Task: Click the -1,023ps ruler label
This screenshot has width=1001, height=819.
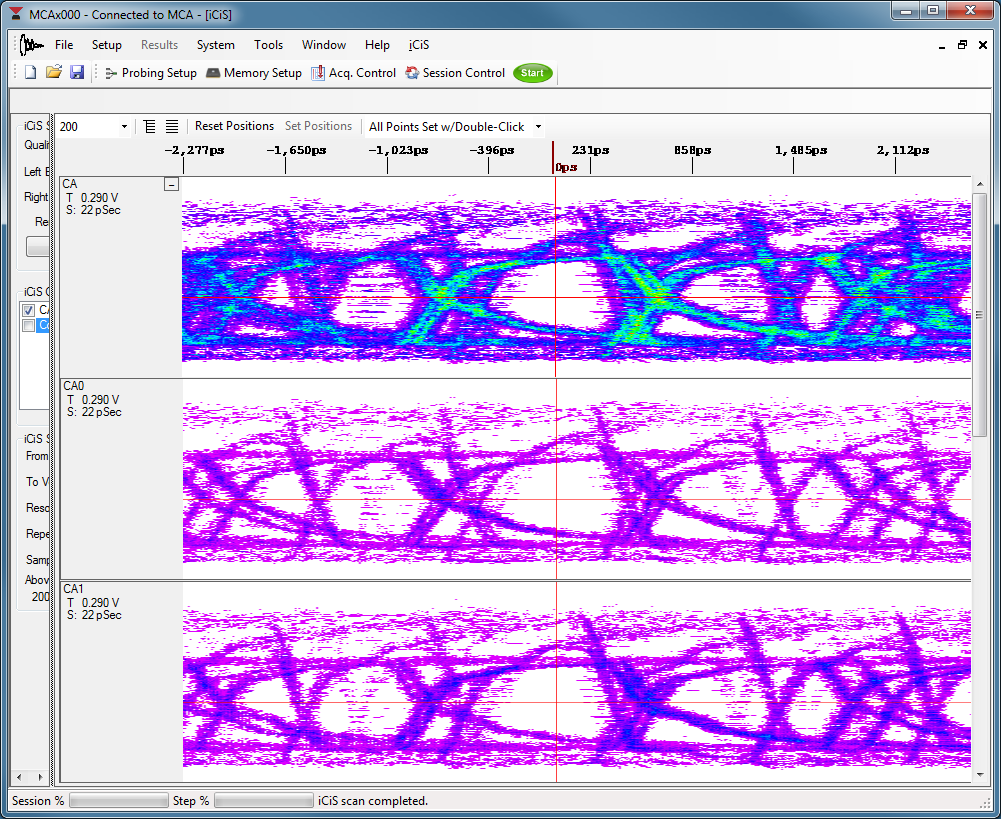Action: point(398,151)
